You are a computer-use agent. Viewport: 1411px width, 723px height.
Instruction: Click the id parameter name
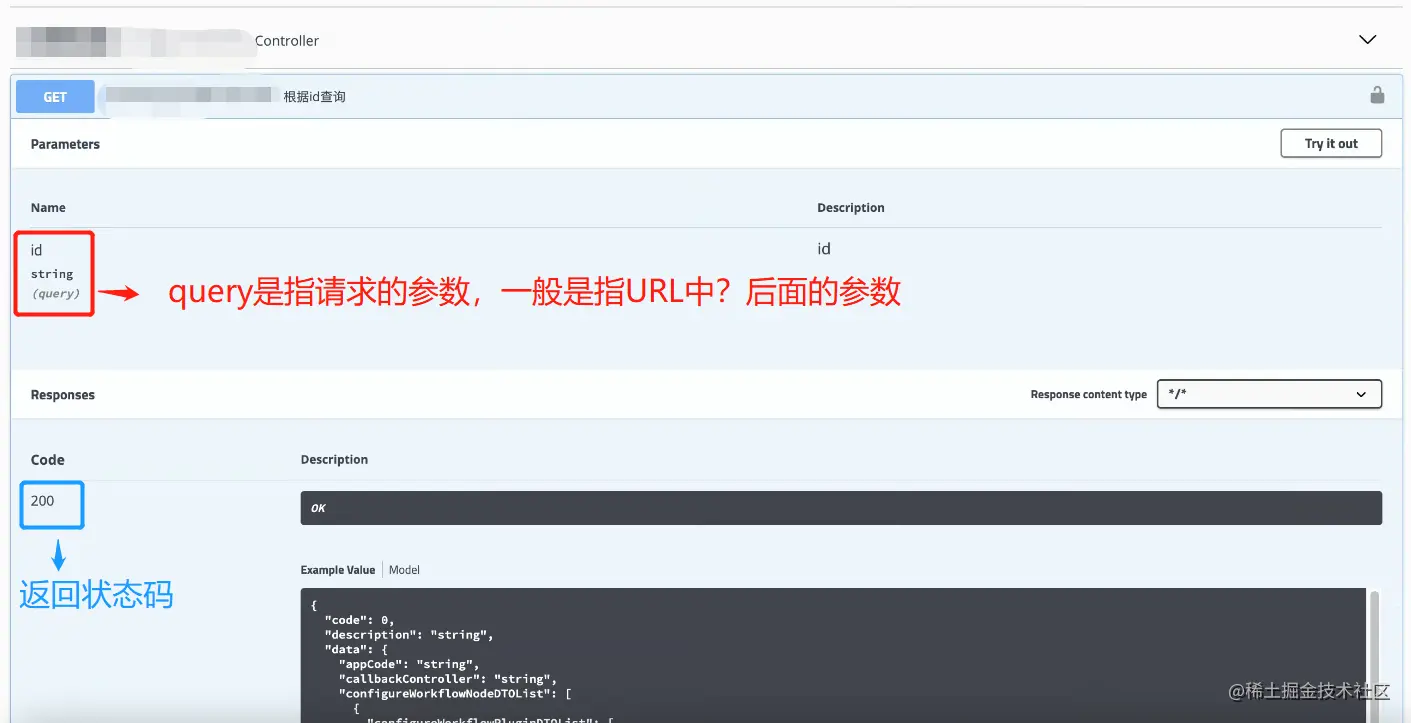tap(37, 250)
